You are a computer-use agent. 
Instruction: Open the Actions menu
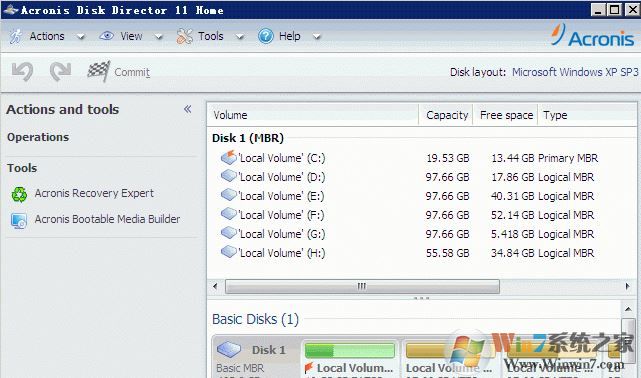[x=47, y=36]
